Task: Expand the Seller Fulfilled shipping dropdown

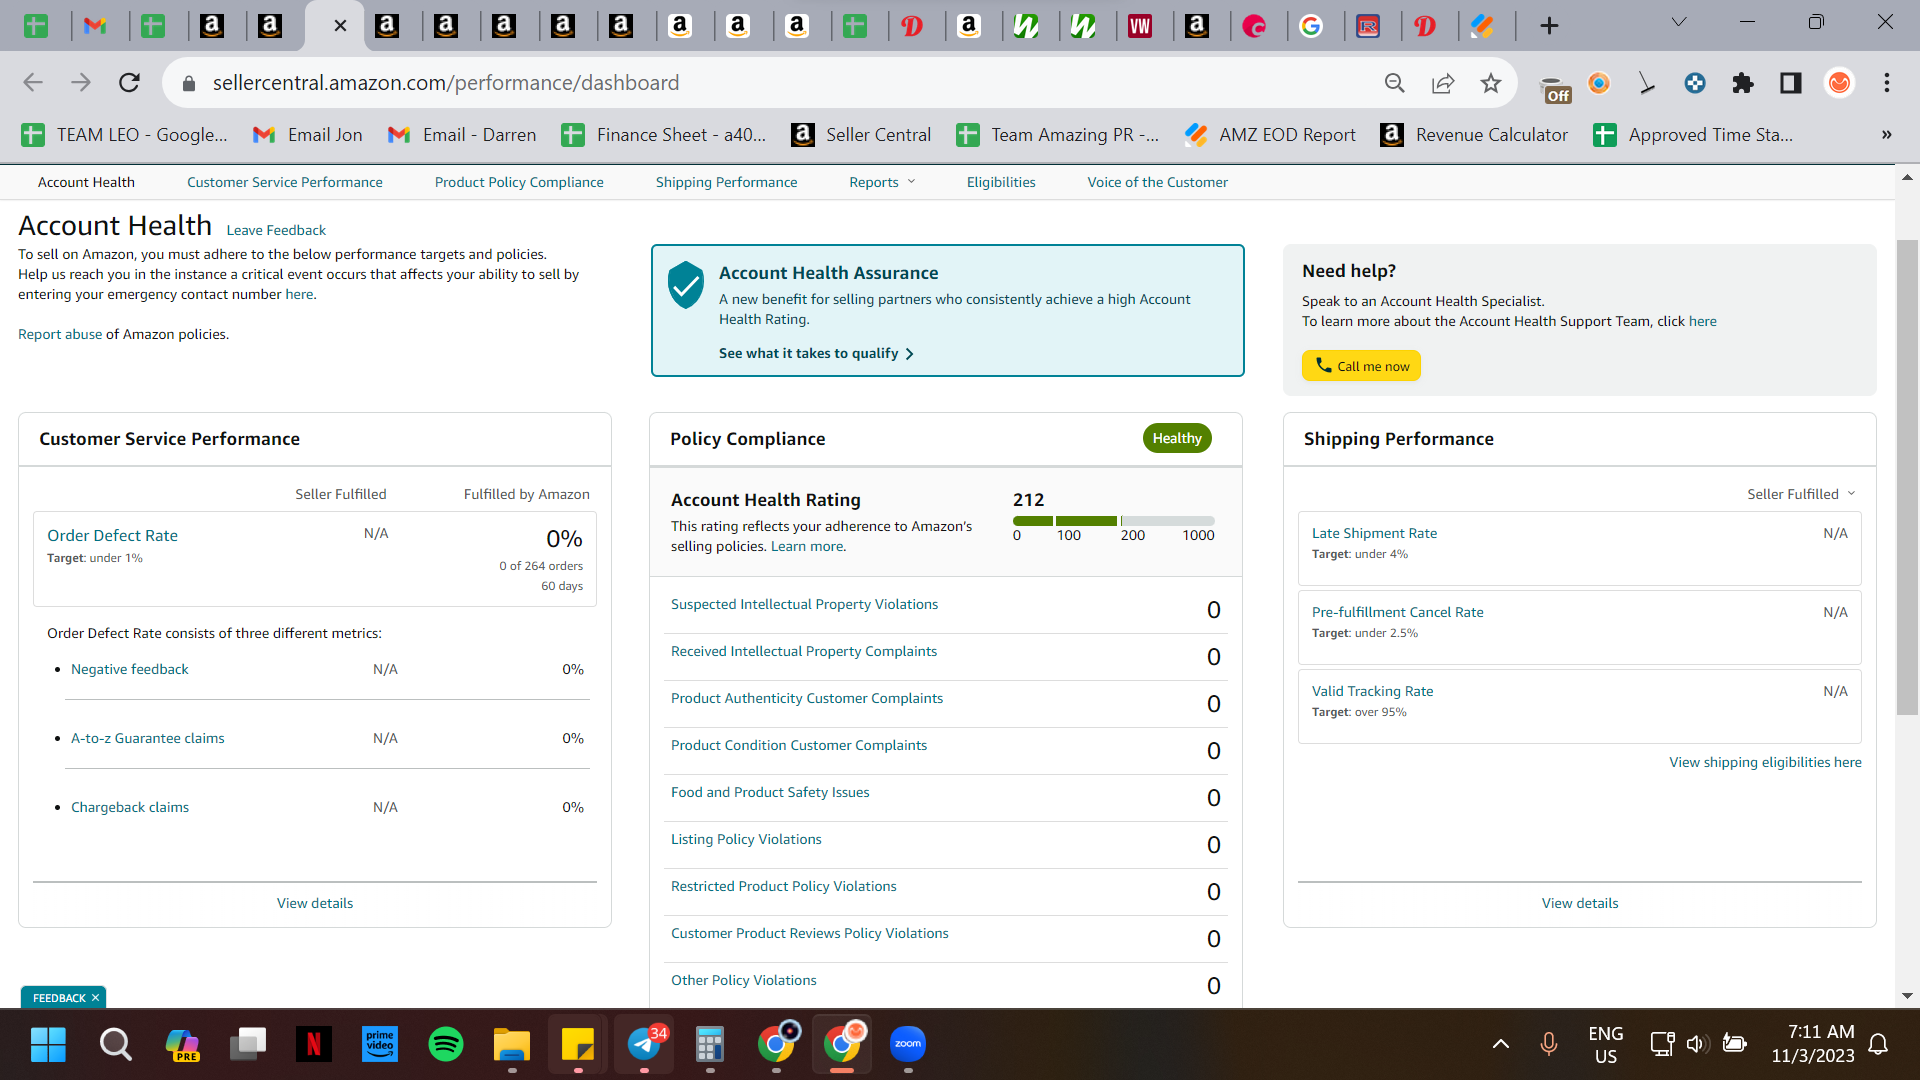Action: 1801,494
